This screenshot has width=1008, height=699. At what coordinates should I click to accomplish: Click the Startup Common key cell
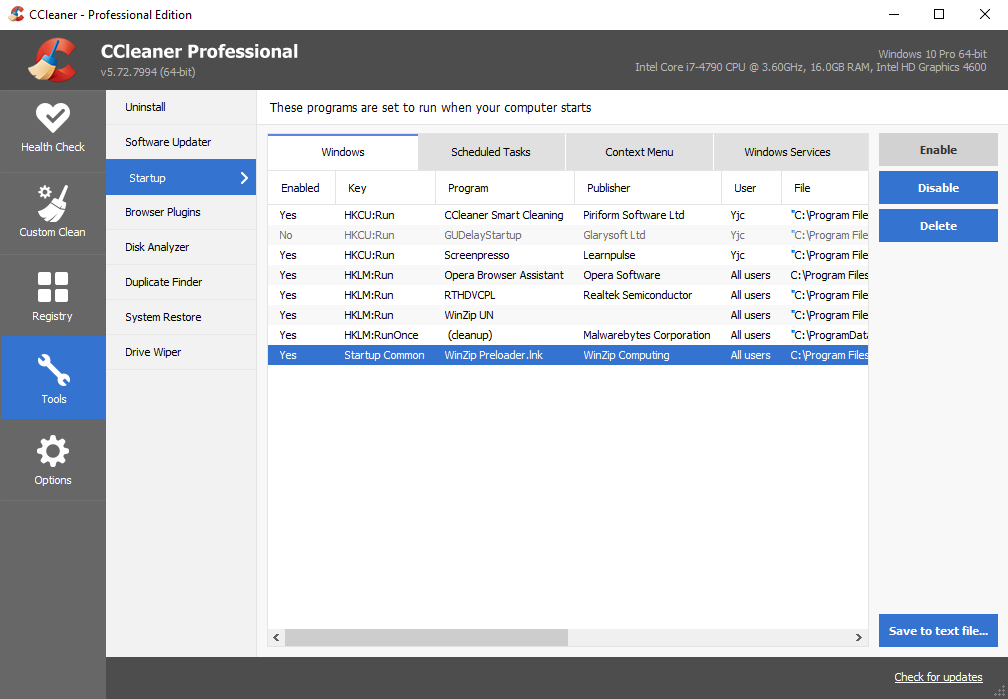click(384, 355)
